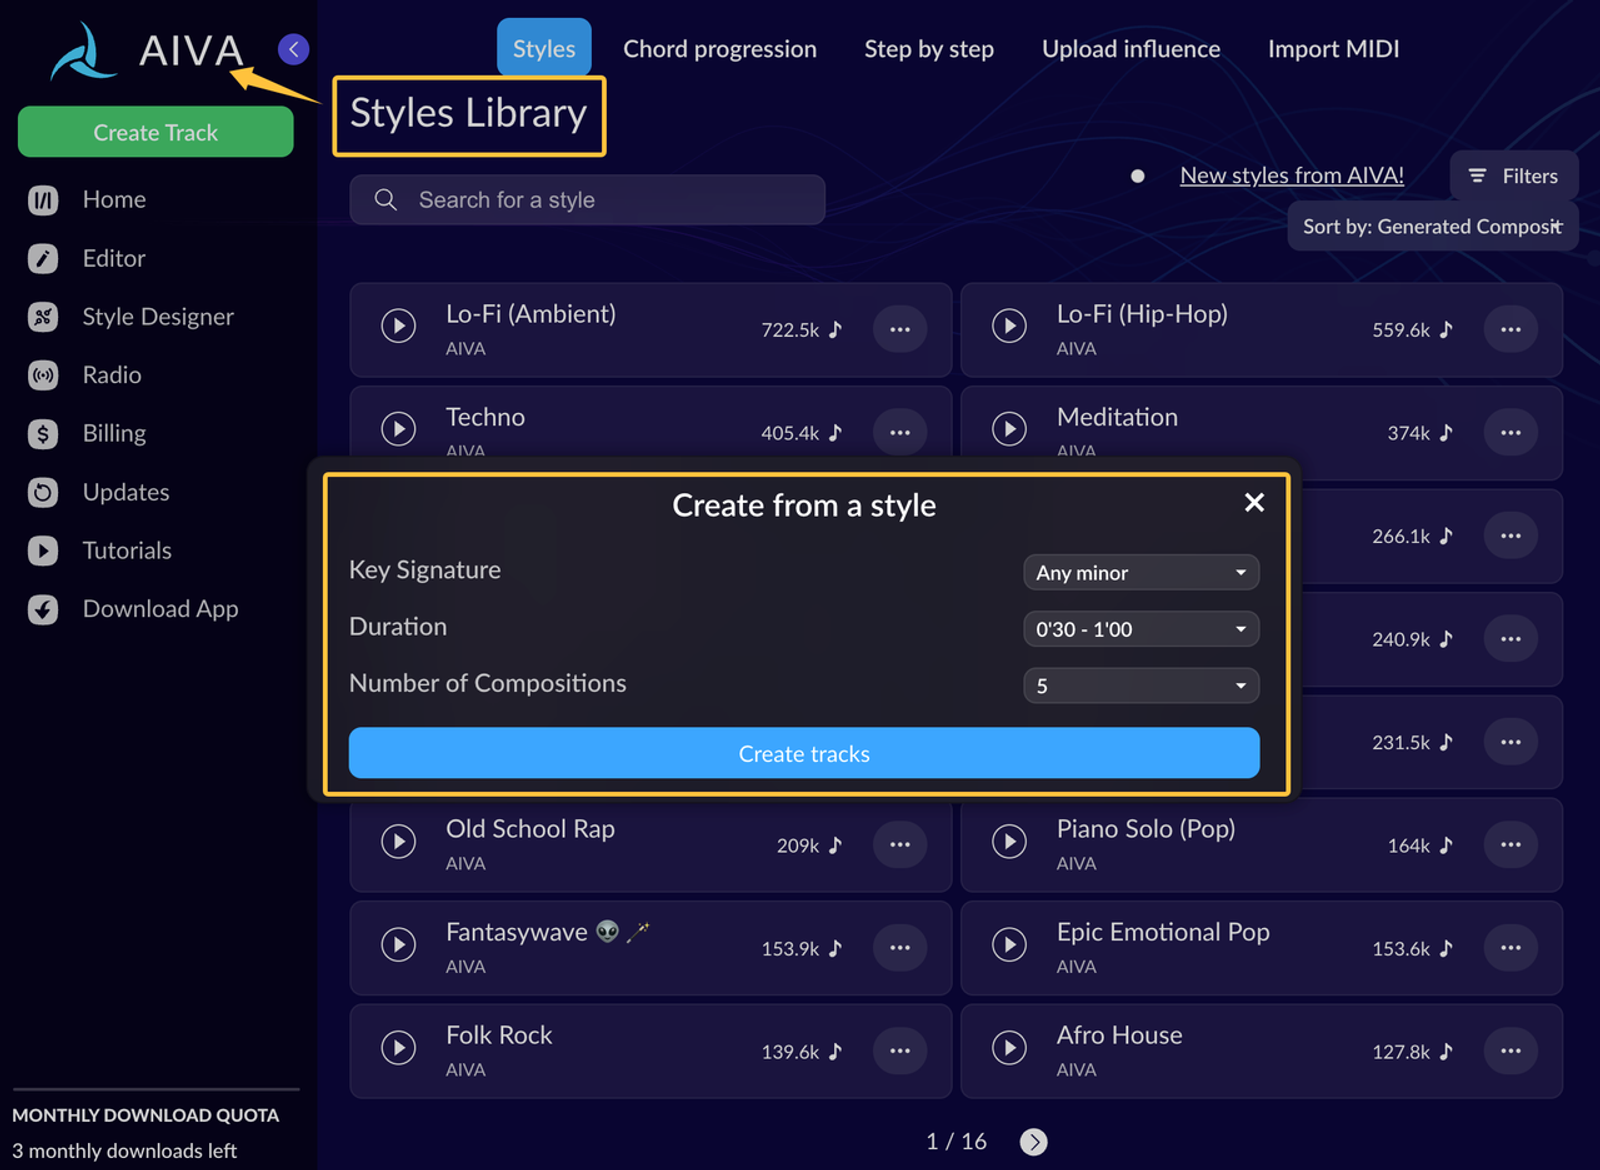
Task: Click the Download App lightning icon
Action: (43, 609)
